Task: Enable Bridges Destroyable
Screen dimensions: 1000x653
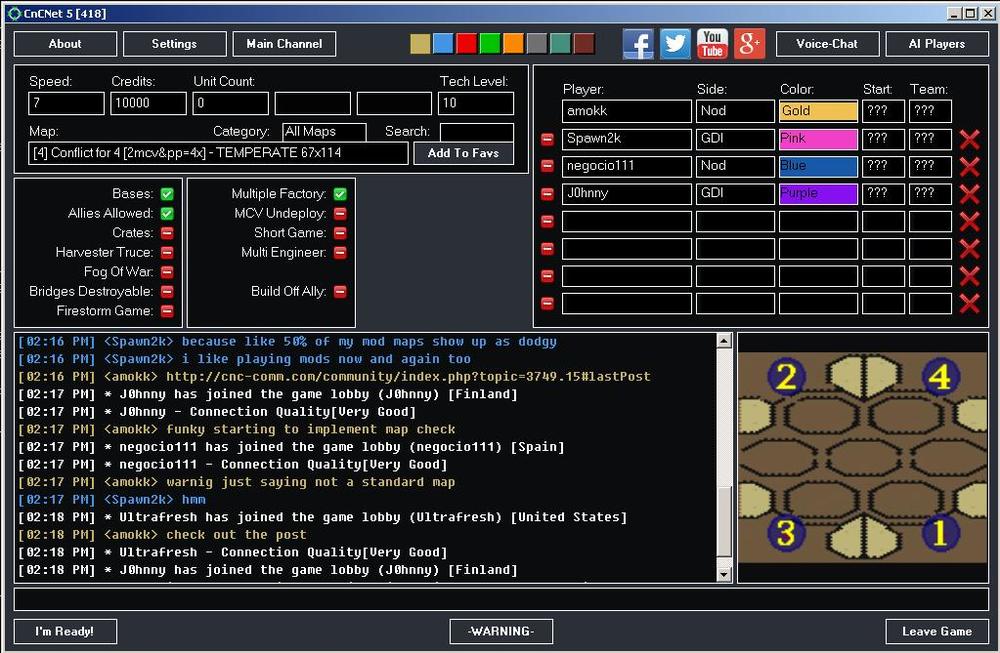Action: [167, 291]
